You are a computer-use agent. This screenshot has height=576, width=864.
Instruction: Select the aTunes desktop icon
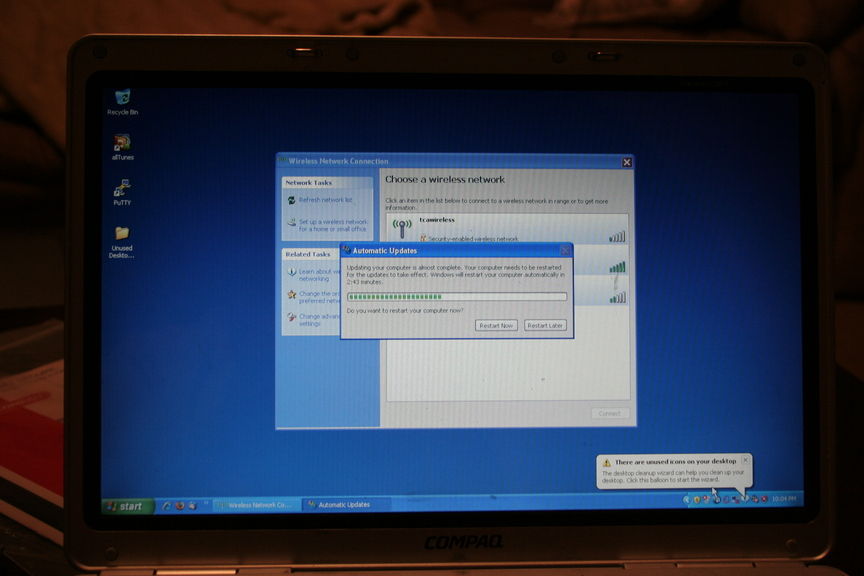(122, 148)
